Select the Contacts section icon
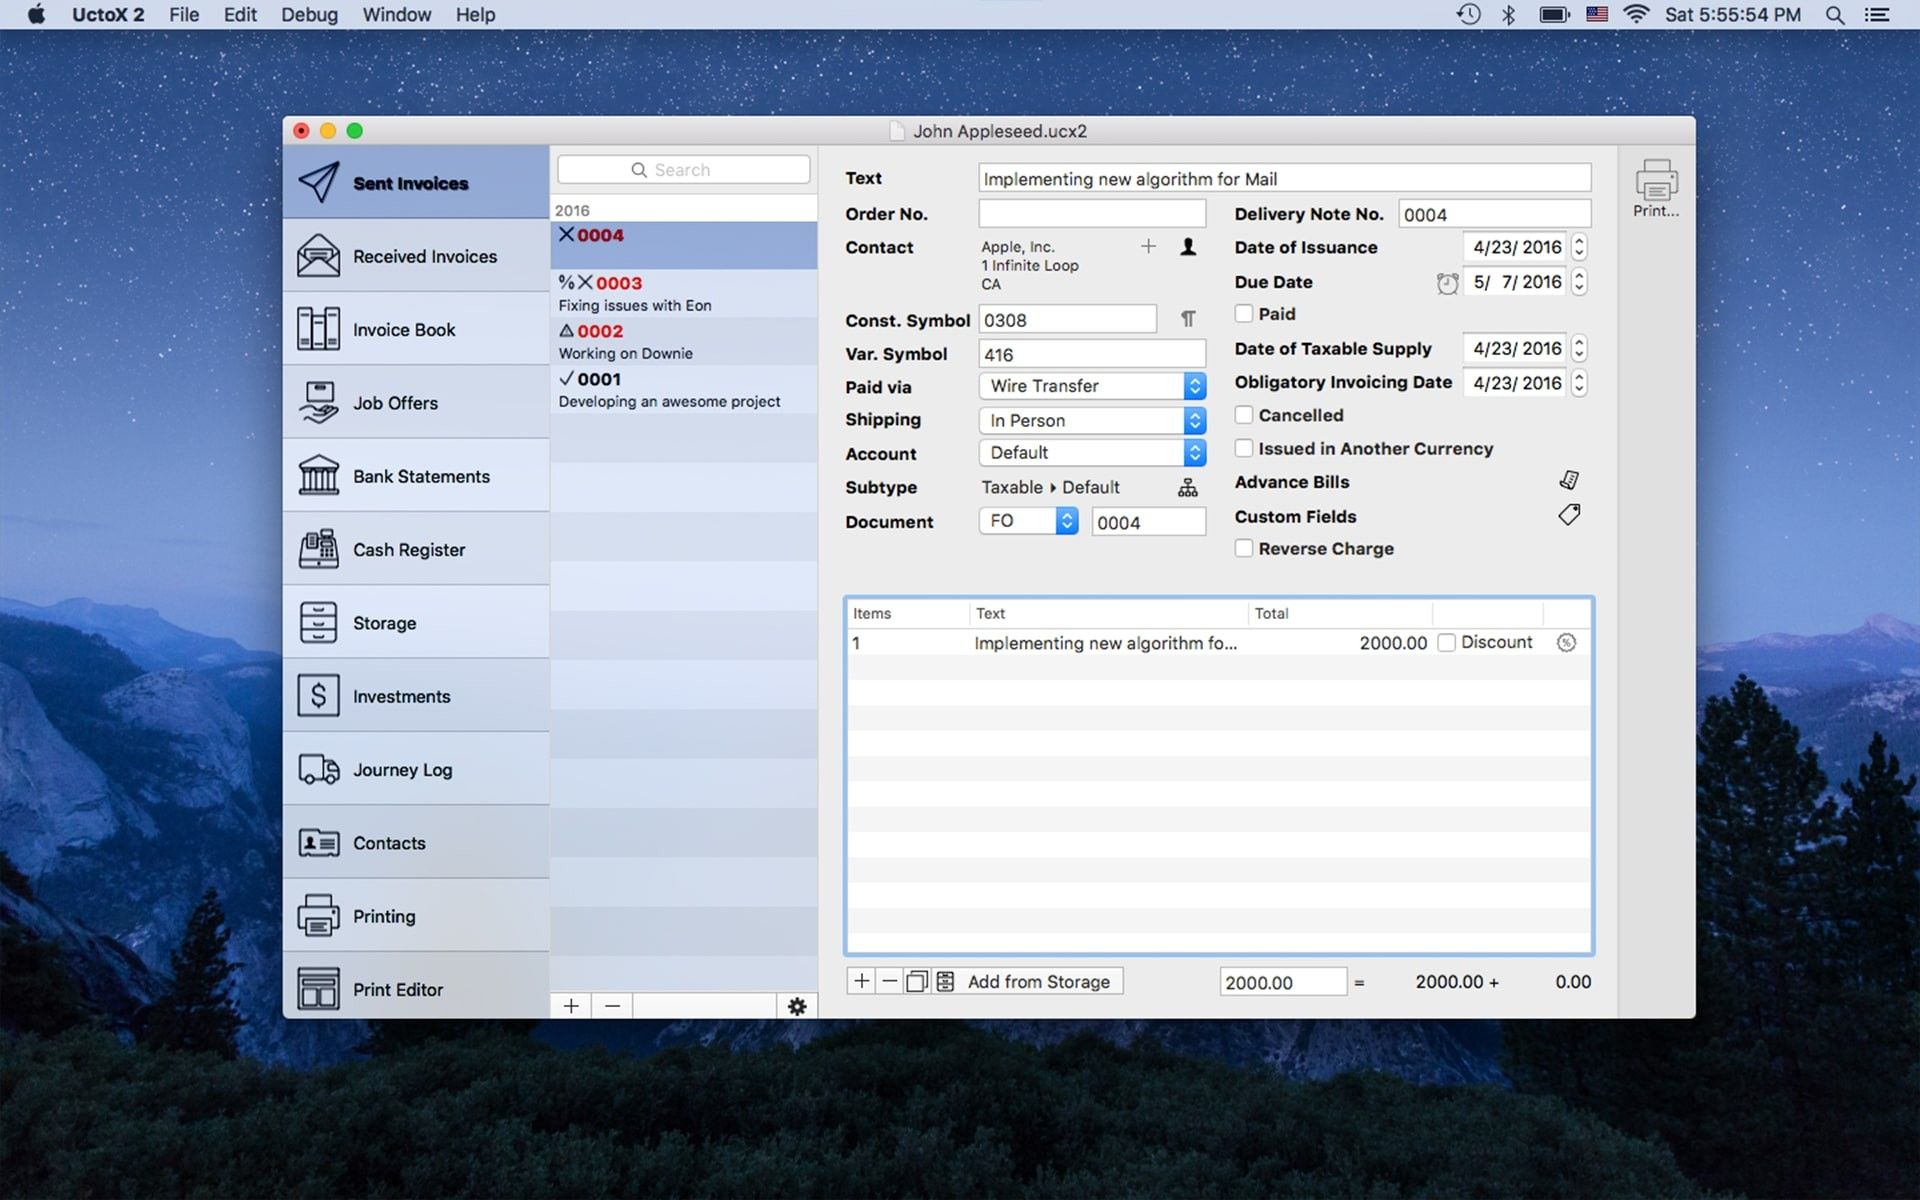 317,842
